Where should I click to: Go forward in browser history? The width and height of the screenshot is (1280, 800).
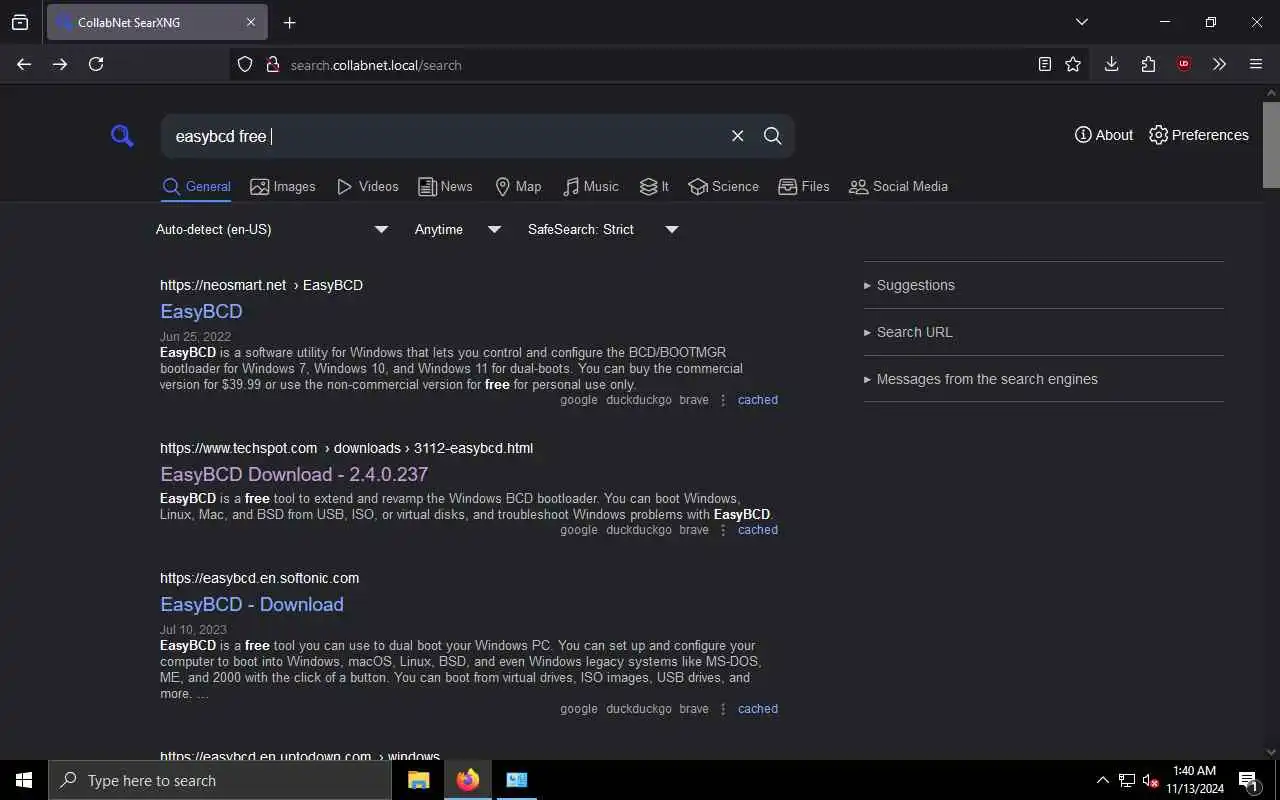click(60, 64)
